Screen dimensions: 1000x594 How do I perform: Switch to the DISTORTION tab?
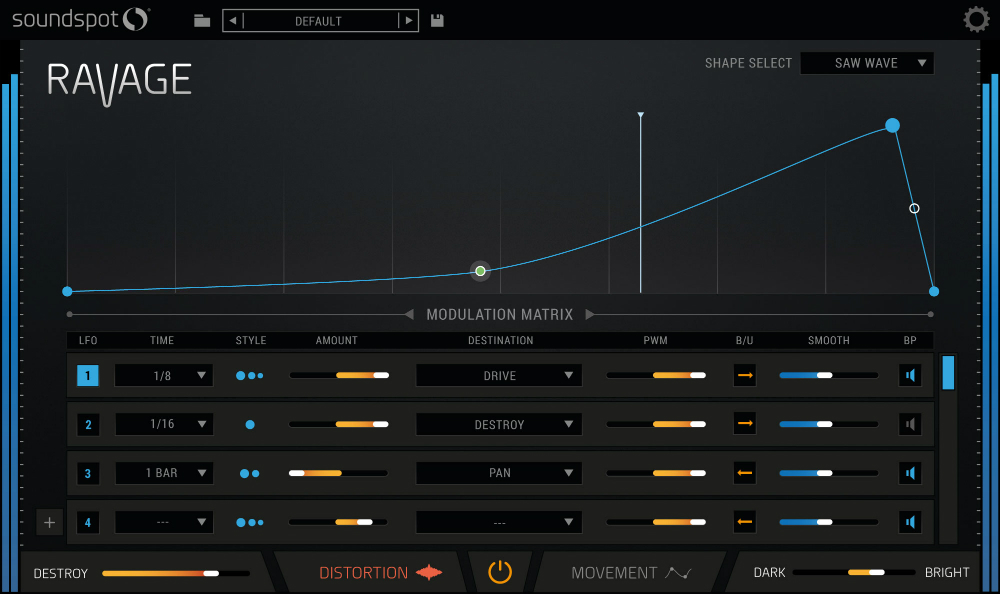pos(379,573)
